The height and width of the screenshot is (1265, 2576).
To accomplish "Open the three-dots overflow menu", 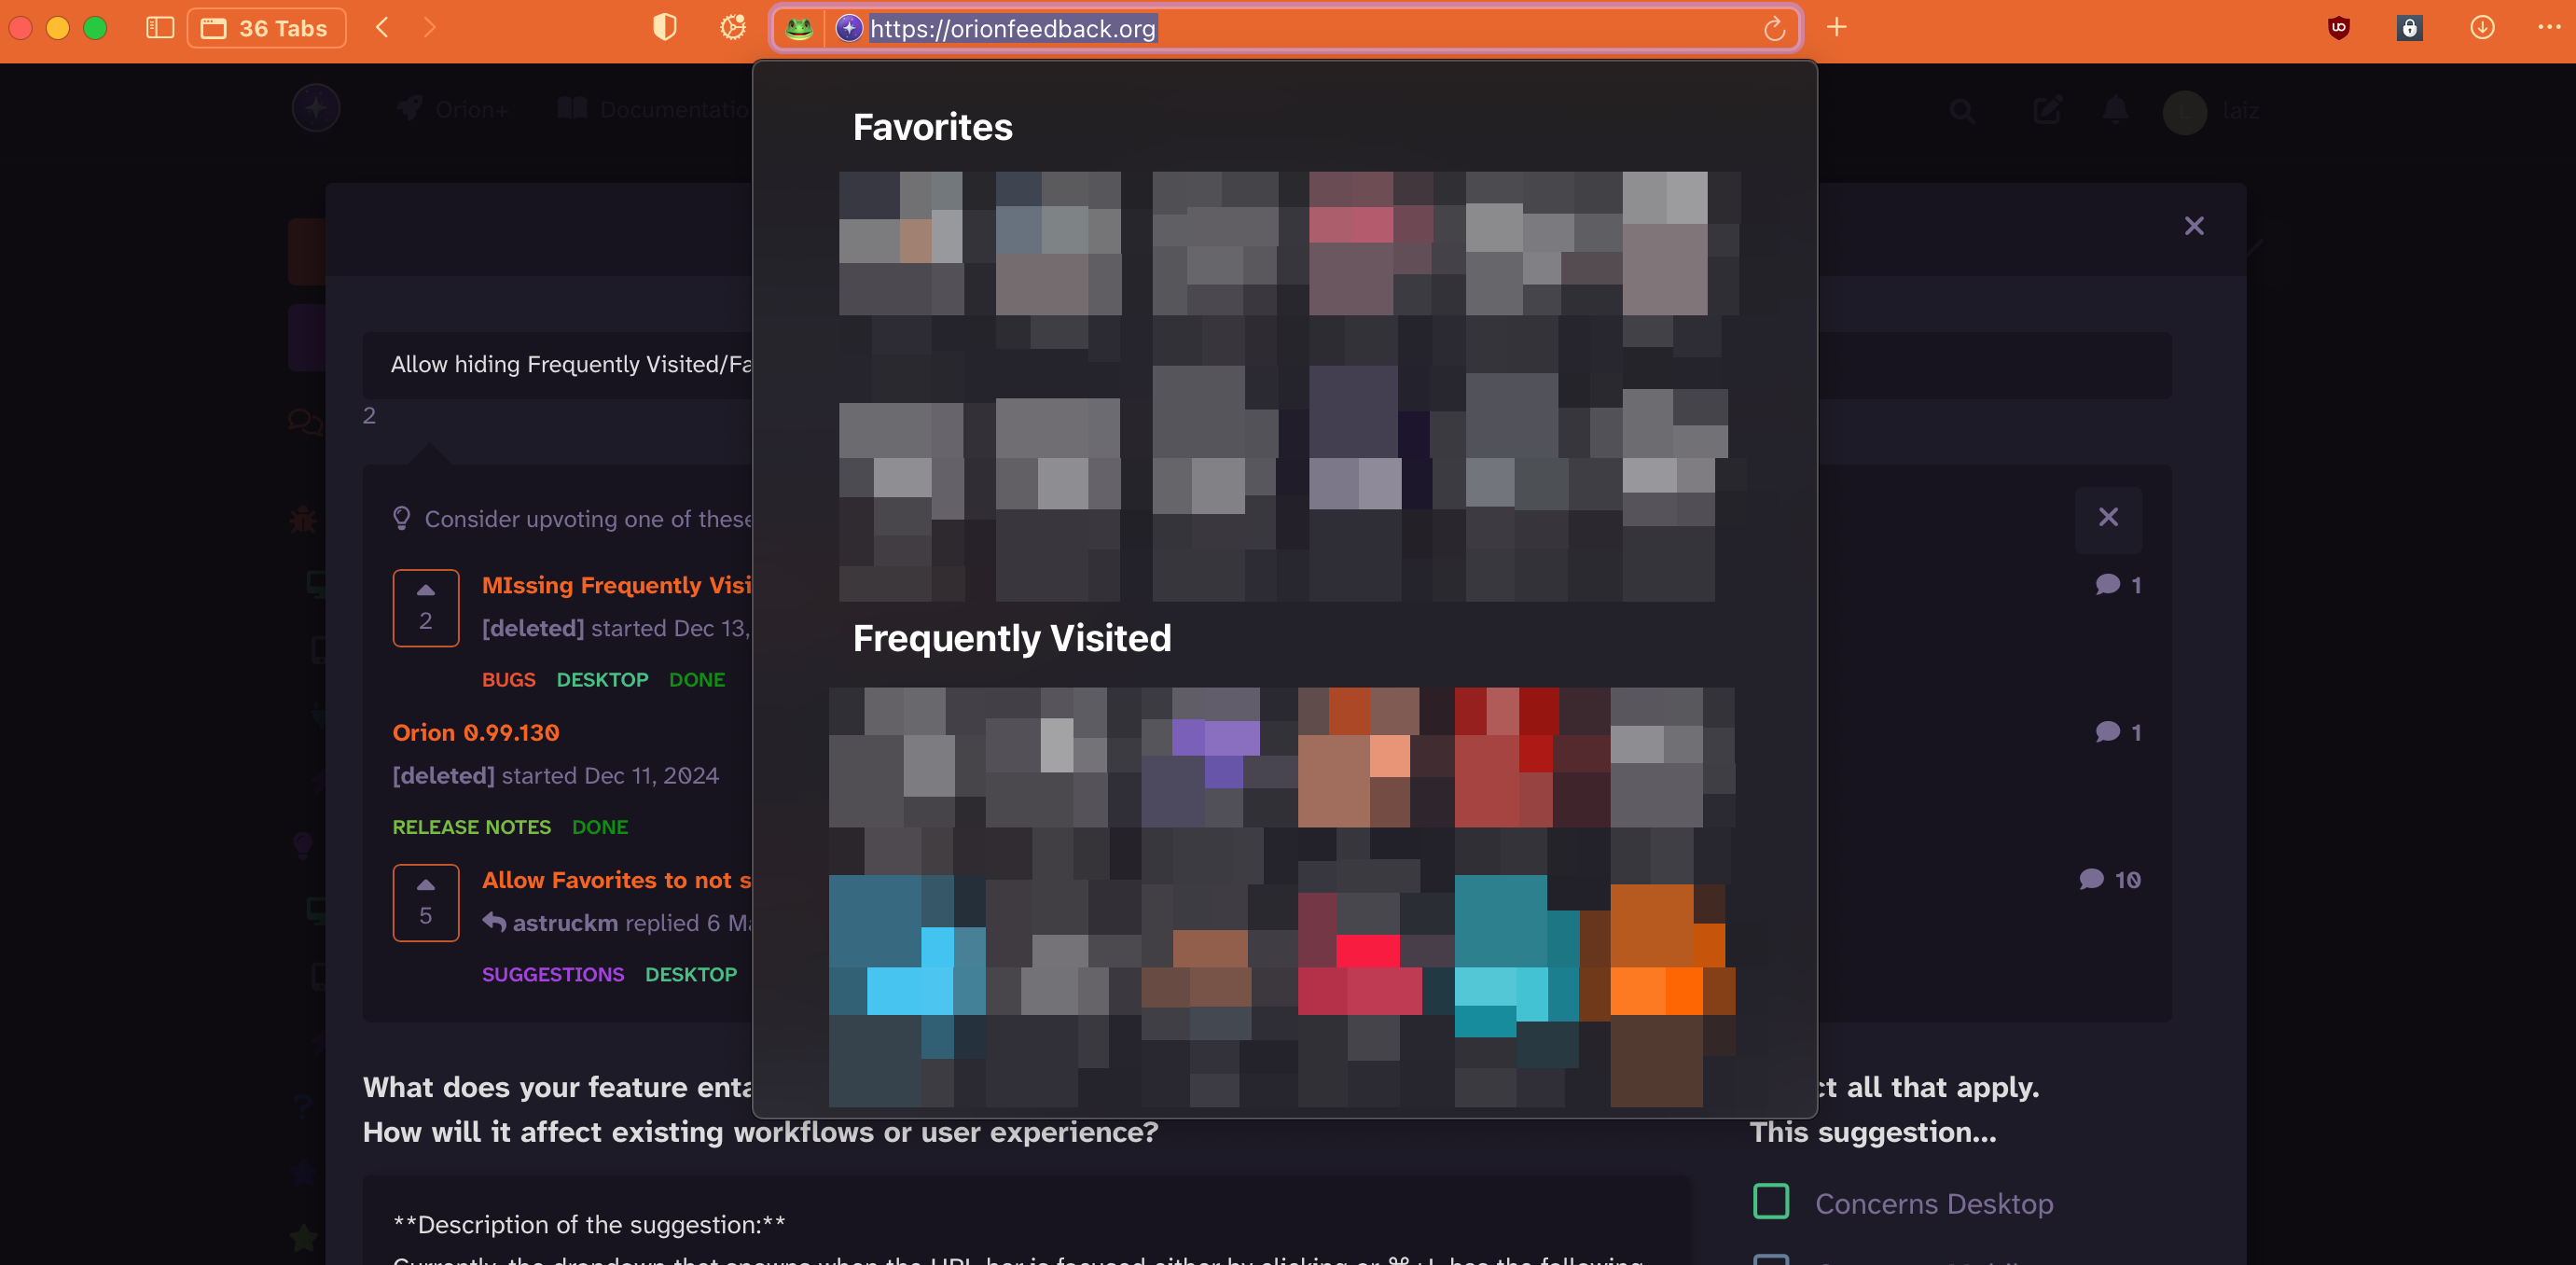I will (x=2549, y=28).
